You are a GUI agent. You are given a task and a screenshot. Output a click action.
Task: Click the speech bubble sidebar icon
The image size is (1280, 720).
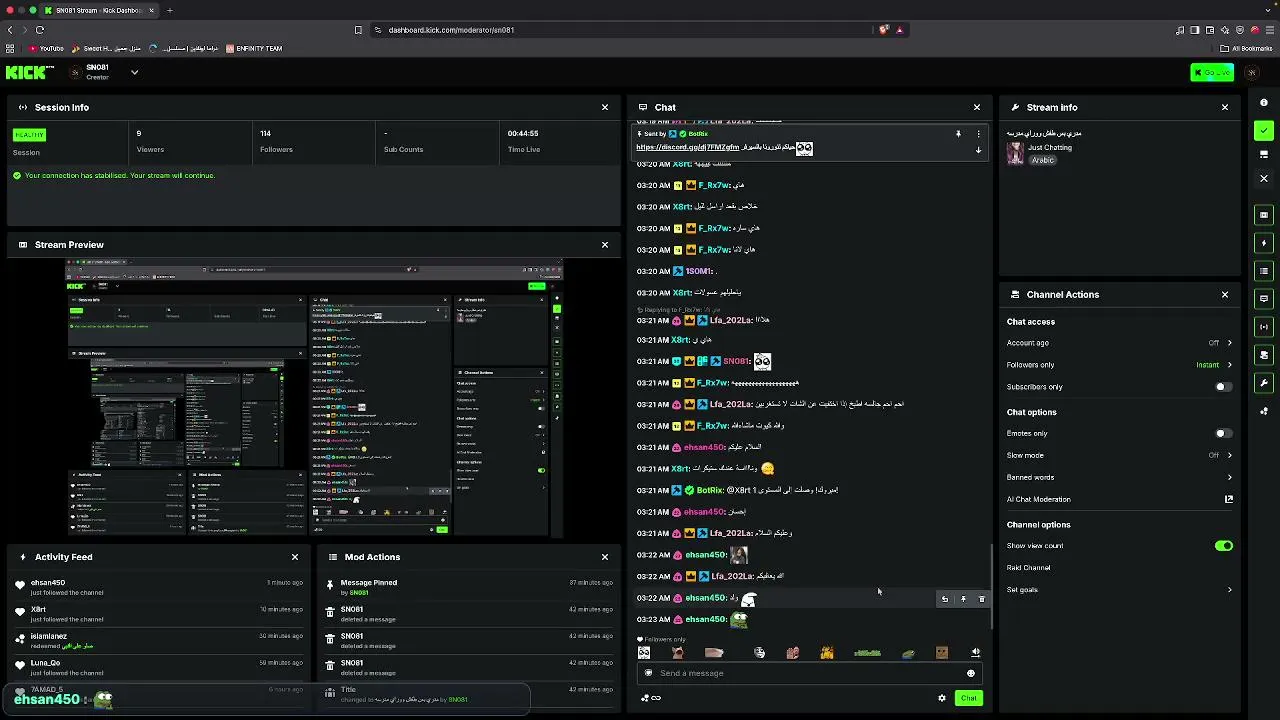tap(1264, 299)
